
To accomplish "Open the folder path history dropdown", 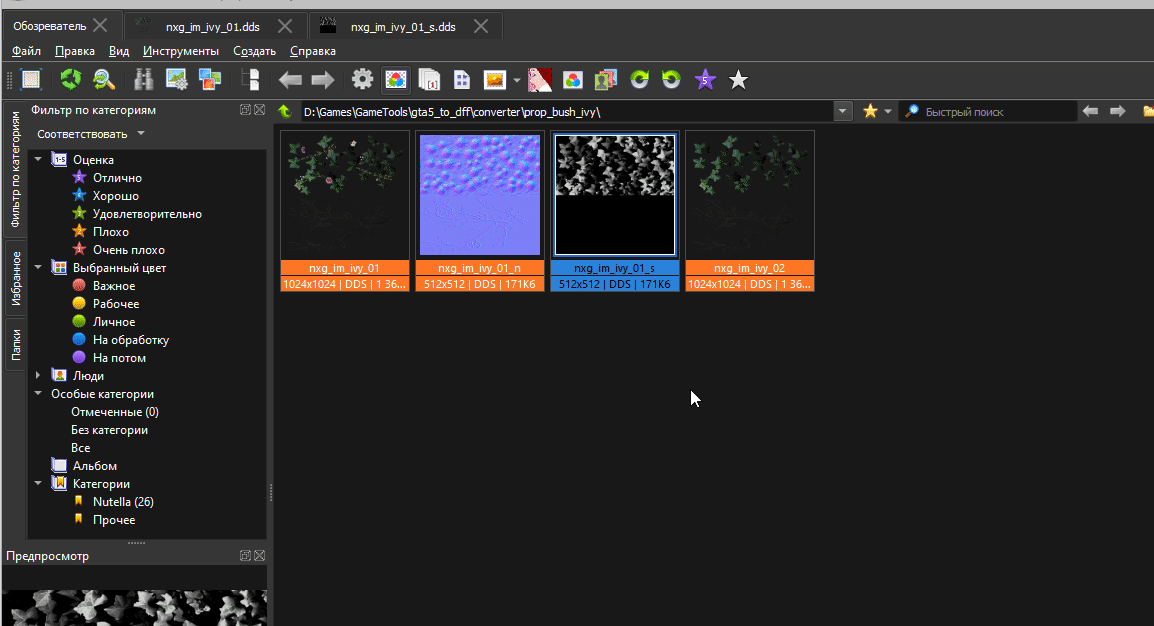I will (x=843, y=111).
